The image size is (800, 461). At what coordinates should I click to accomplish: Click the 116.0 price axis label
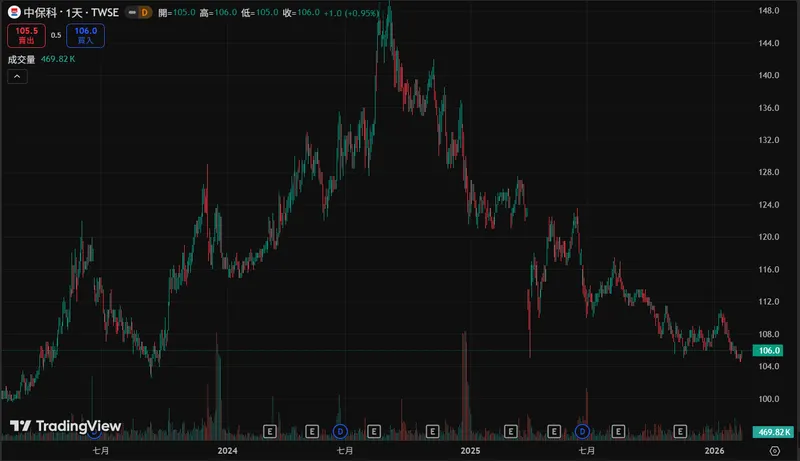(x=769, y=270)
